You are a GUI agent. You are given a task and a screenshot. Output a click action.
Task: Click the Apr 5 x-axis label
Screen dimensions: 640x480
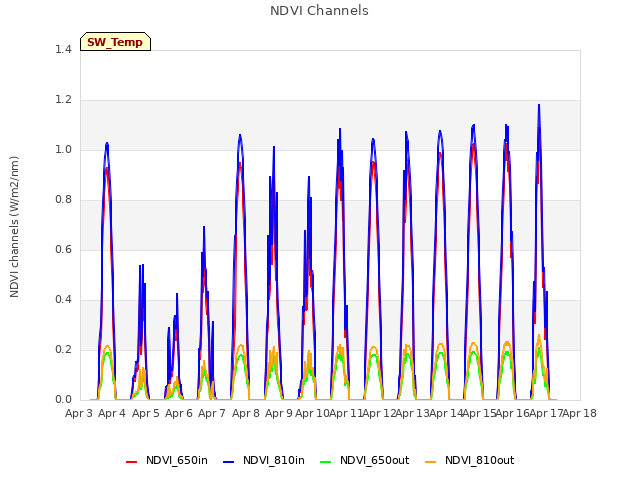(x=146, y=413)
